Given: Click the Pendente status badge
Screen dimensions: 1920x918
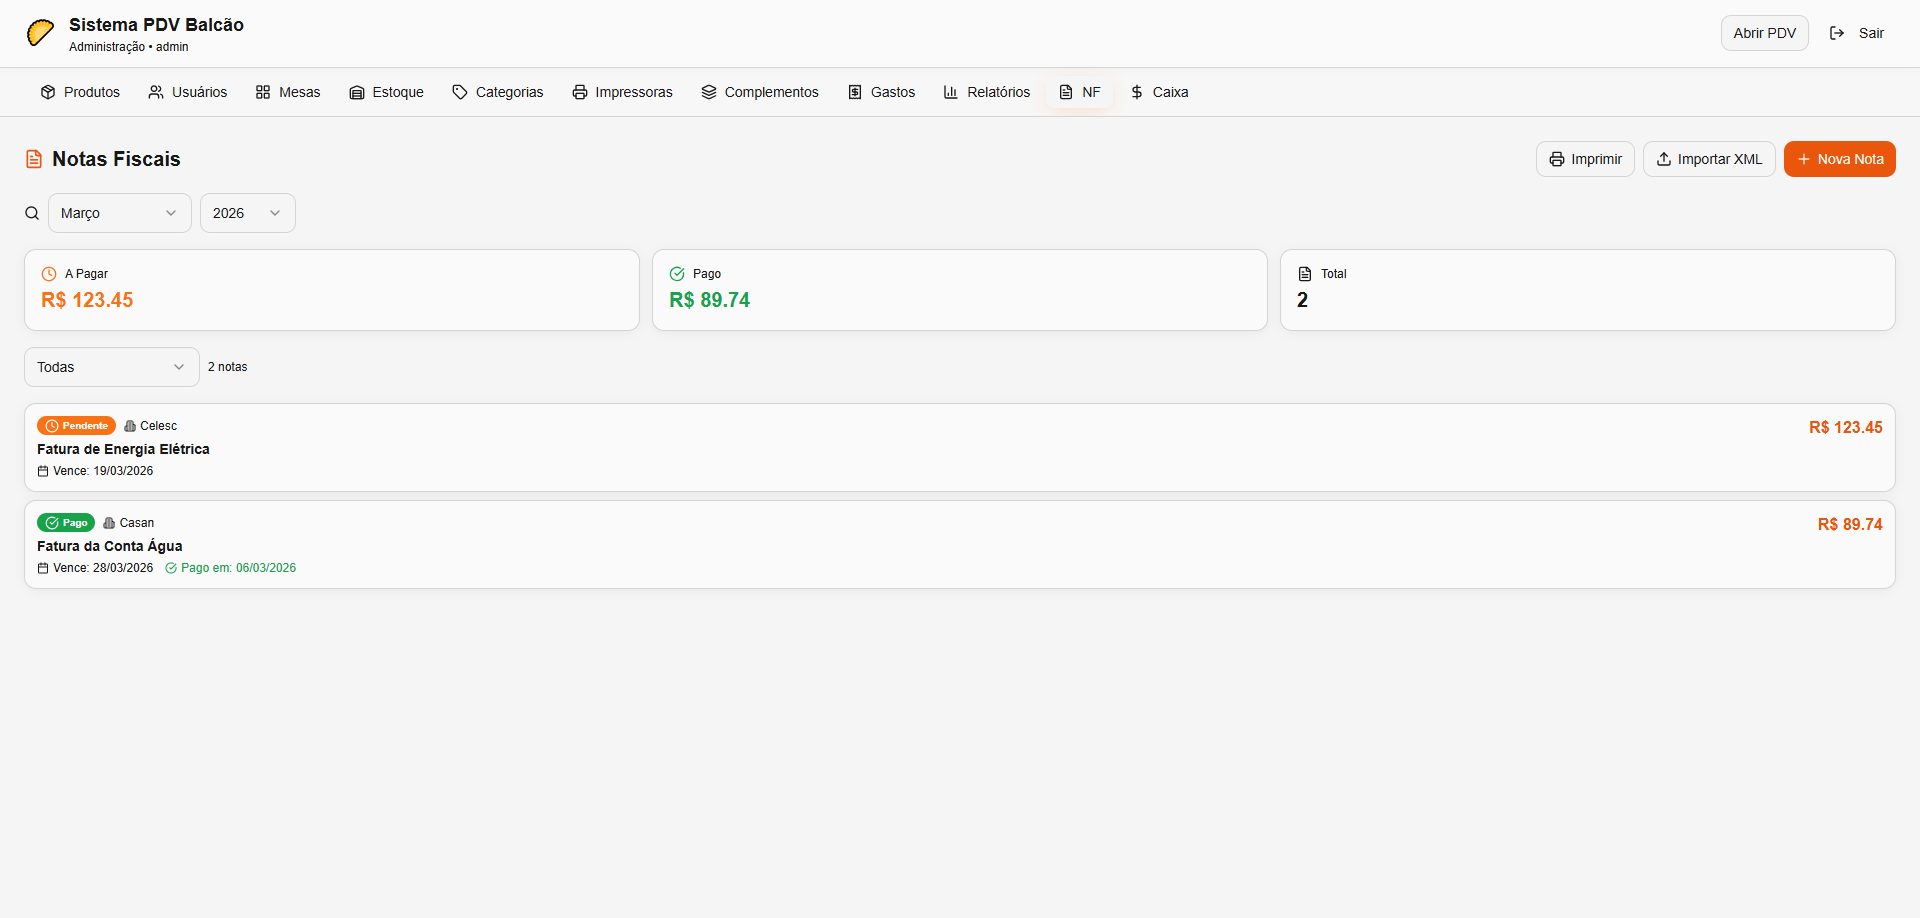Looking at the screenshot, I should click(x=76, y=426).
